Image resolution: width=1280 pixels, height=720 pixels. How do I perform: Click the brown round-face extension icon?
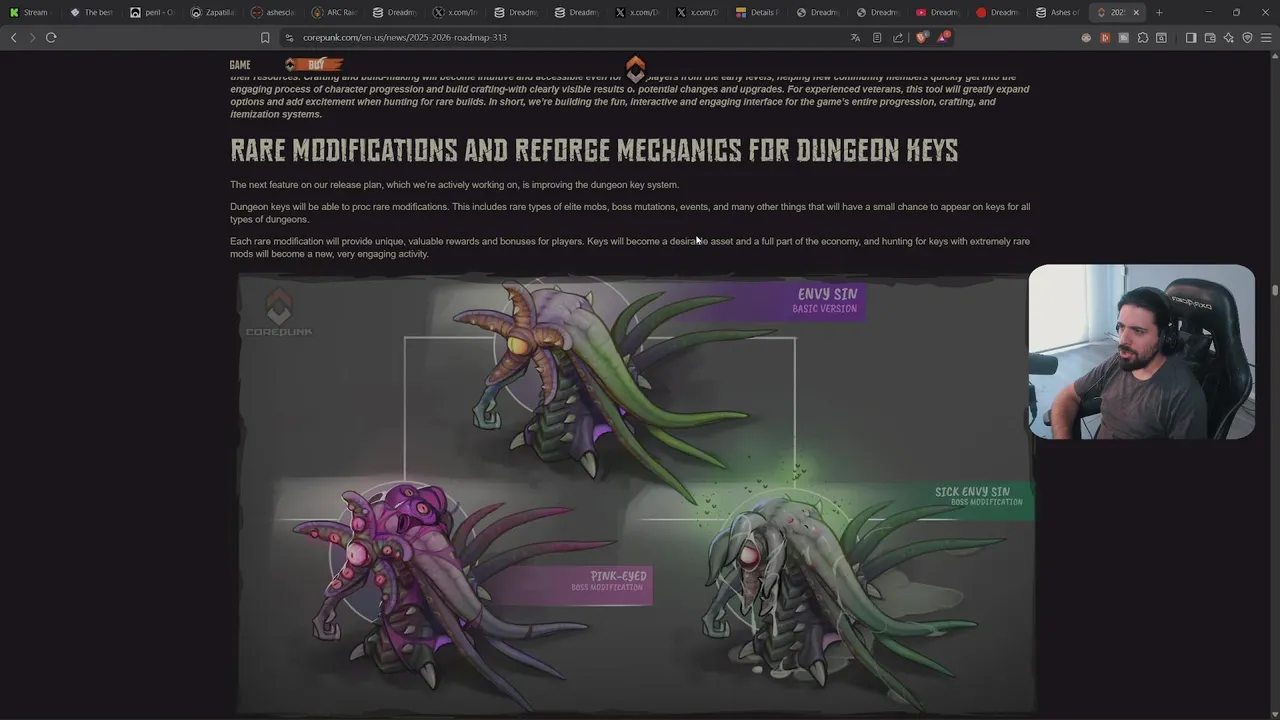(x=1086, y=37)
